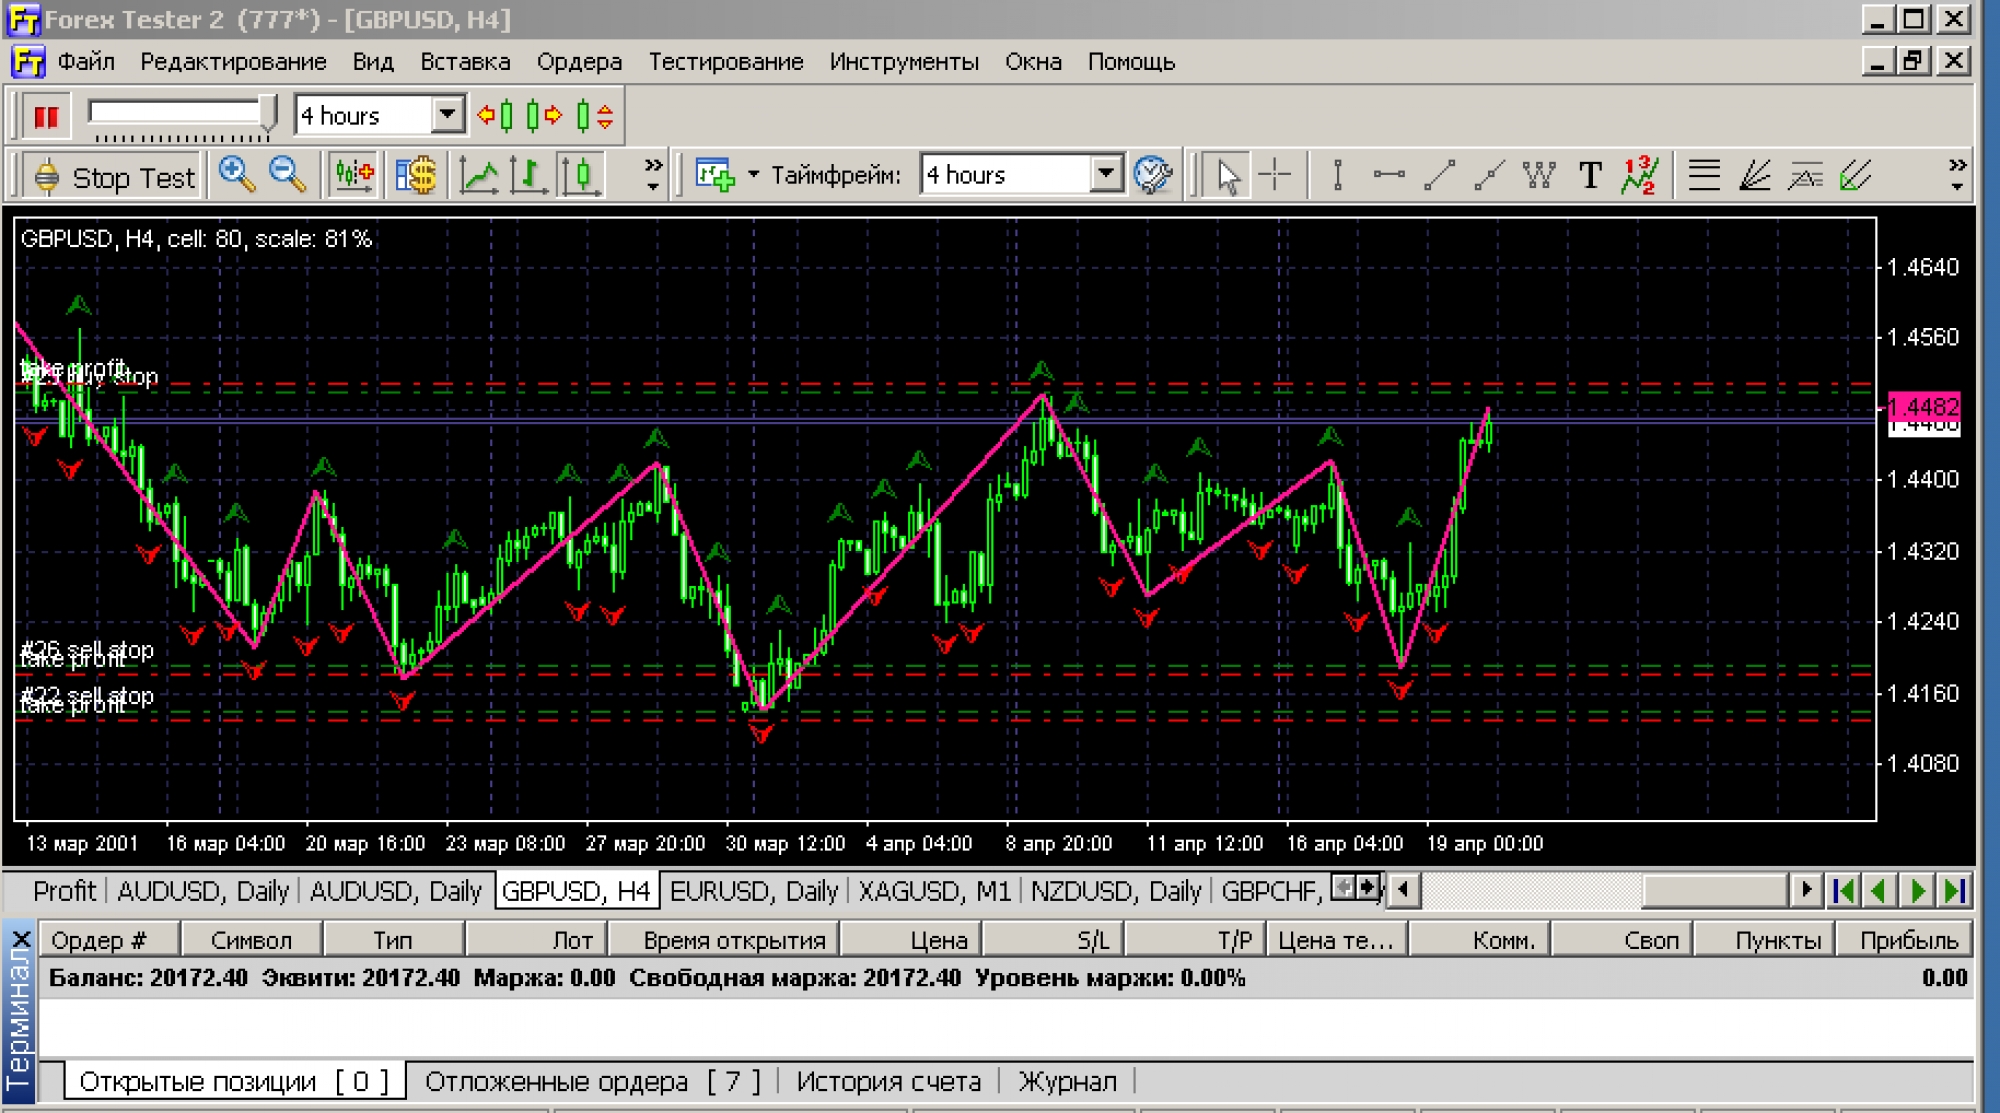
Task: Close the Терминал panel with the X
Action: pyautogui.click(x=21, y=939)
